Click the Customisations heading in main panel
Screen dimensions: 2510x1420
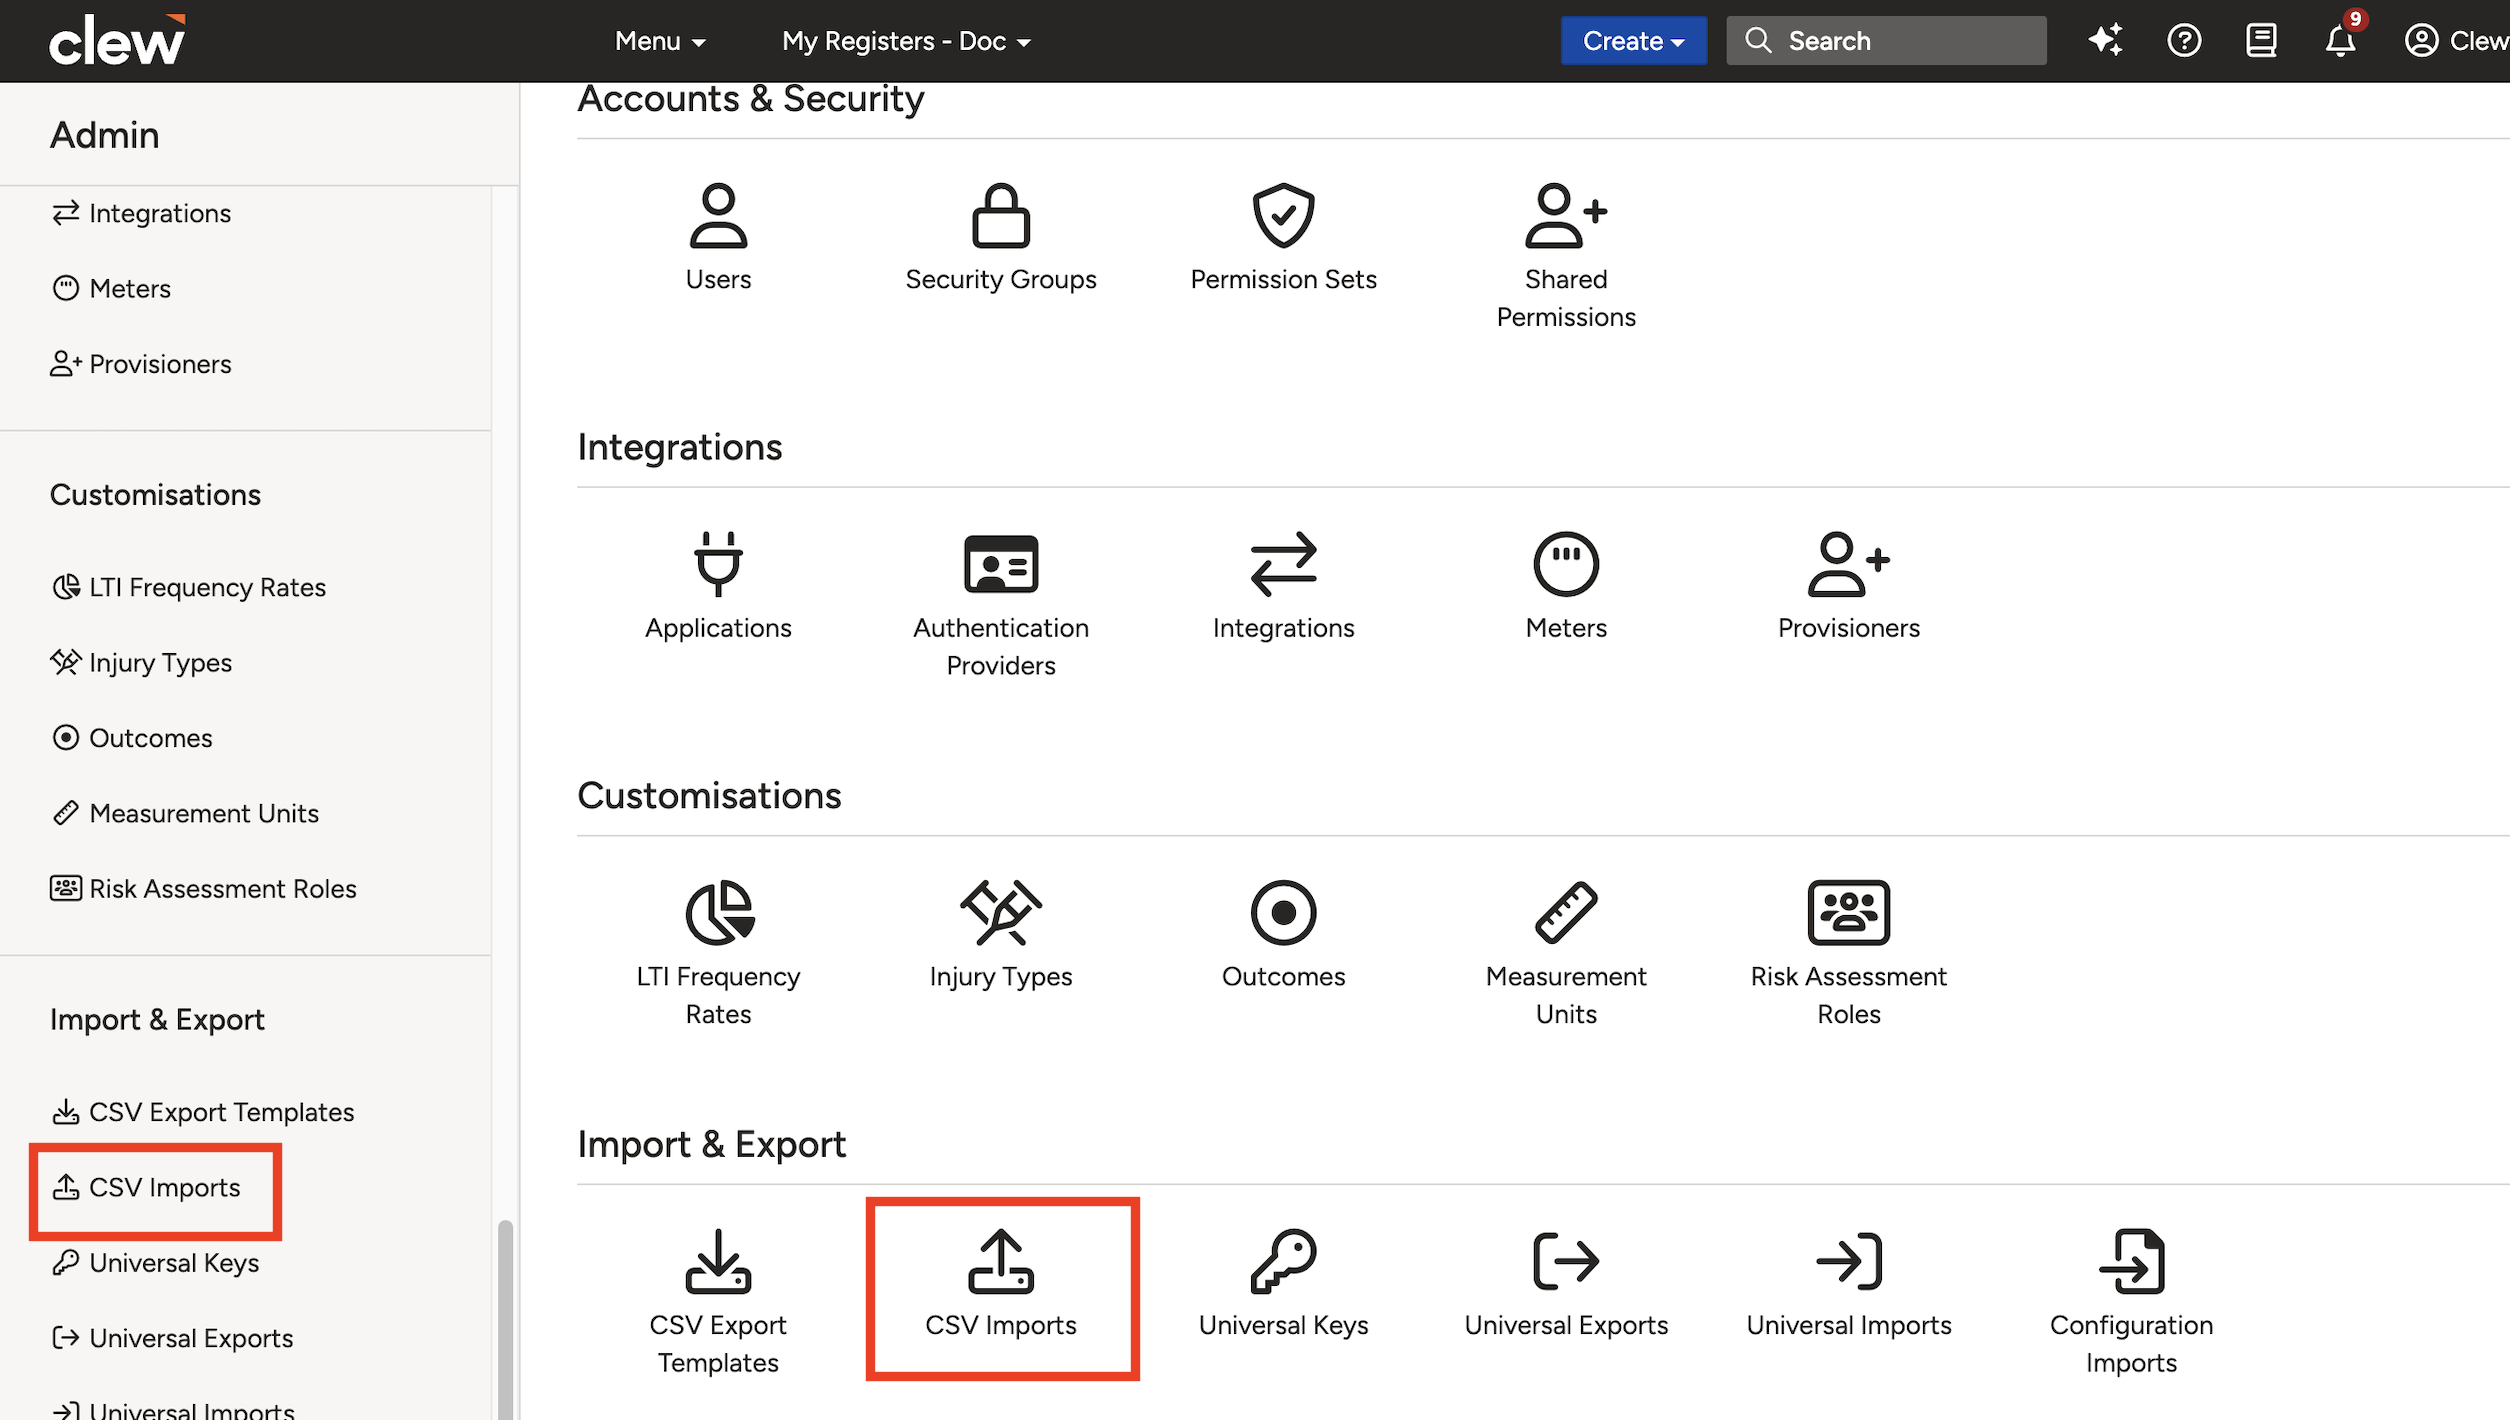tap(709, 796)
